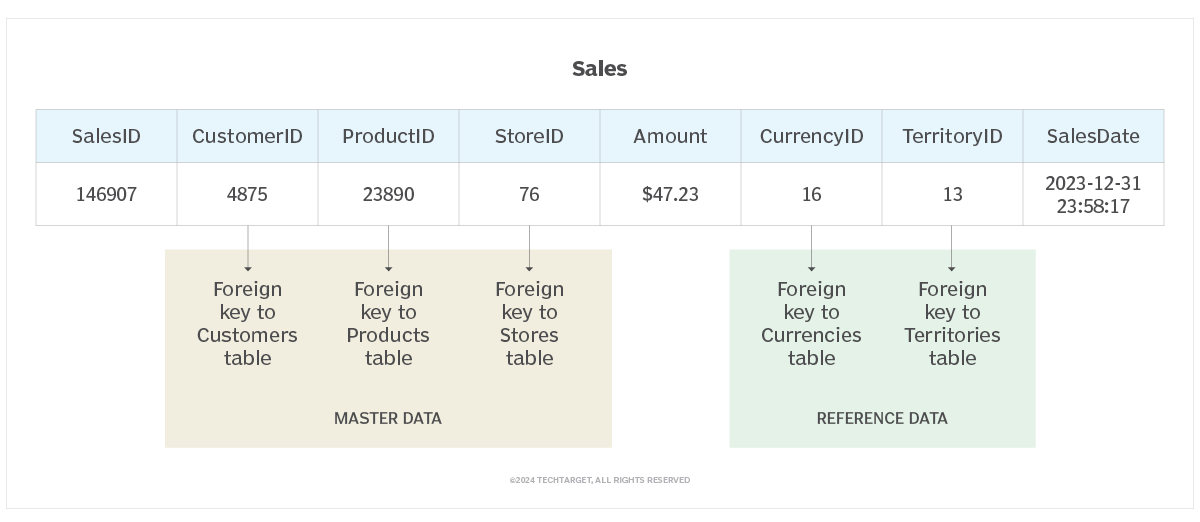Select Foreign key to Stores table text

[529, 323]
